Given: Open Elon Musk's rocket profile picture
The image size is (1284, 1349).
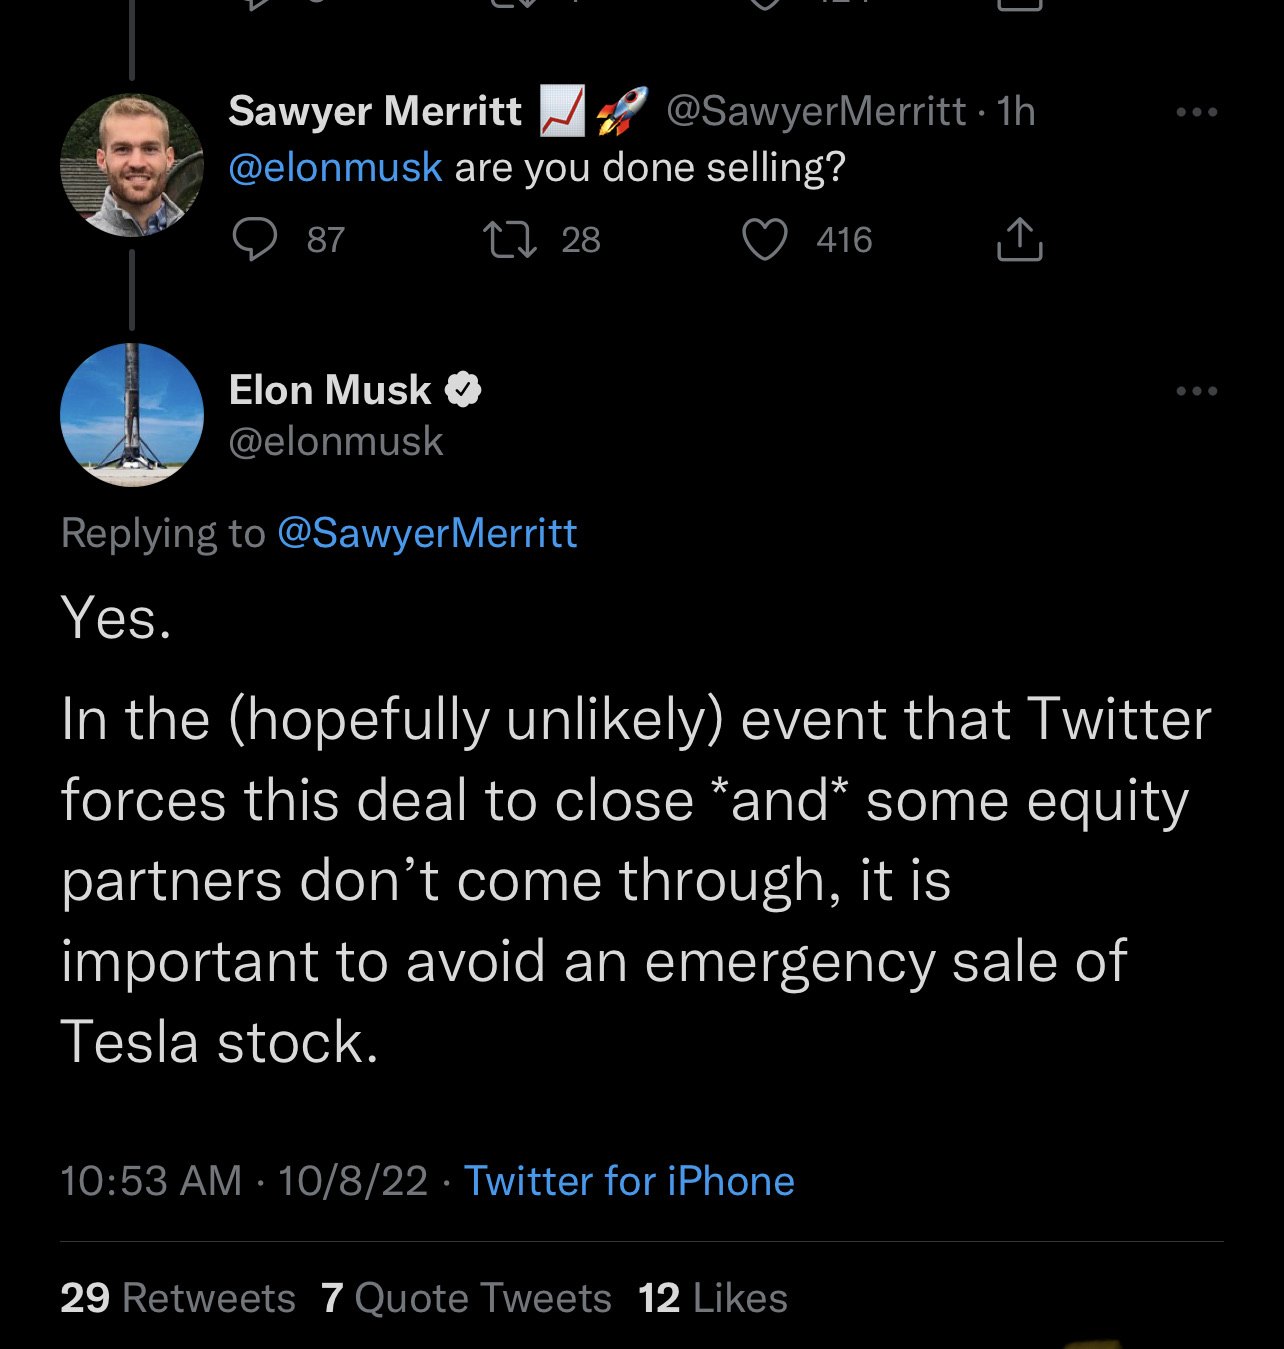Looking at the screenshot, I should (132, 415).
